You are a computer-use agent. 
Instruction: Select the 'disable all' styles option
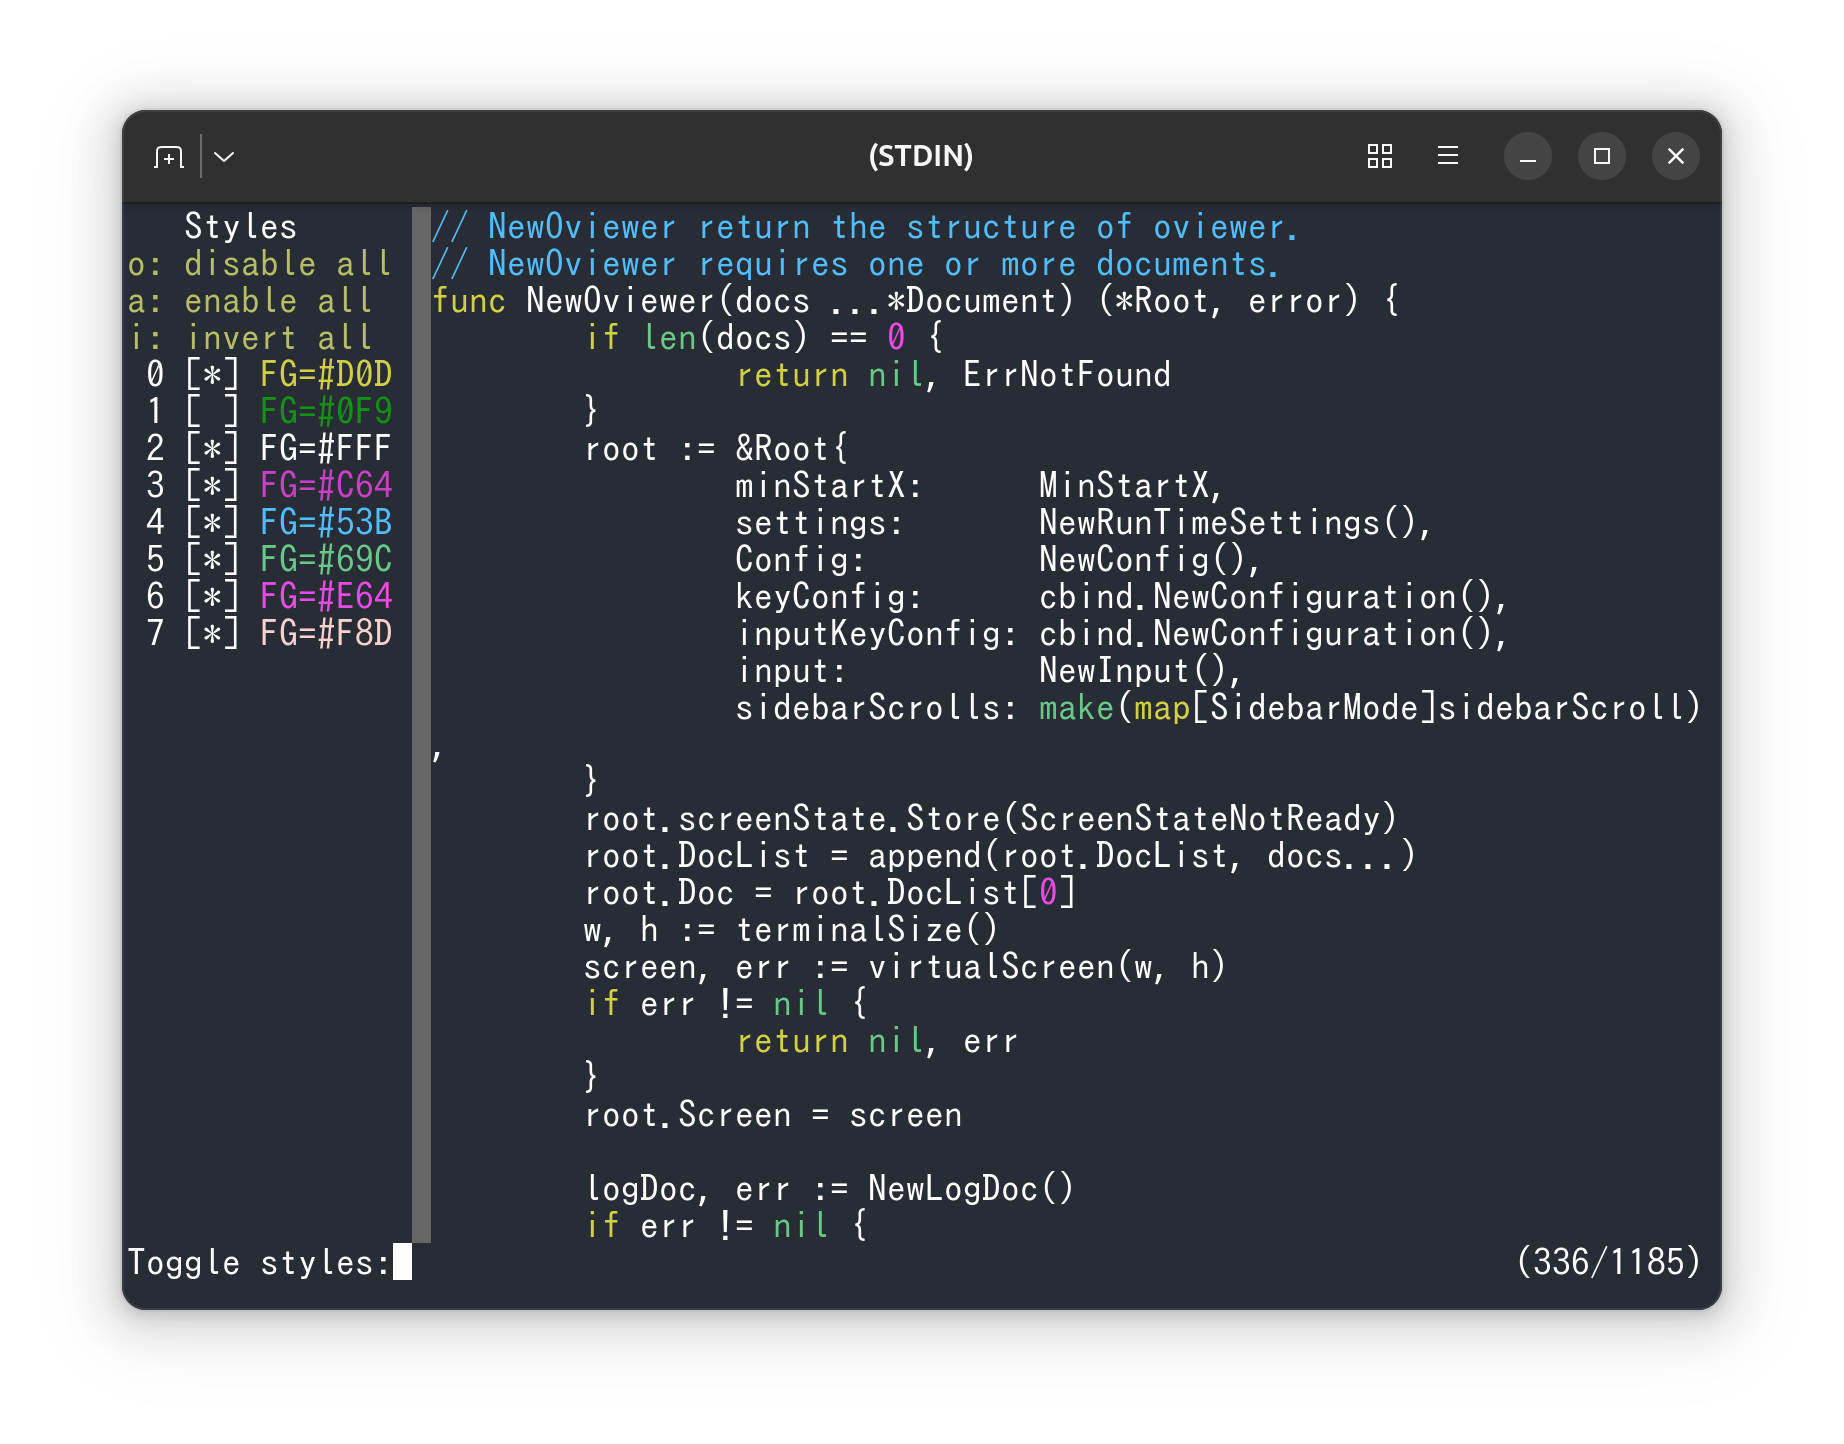tap(260, 264)
